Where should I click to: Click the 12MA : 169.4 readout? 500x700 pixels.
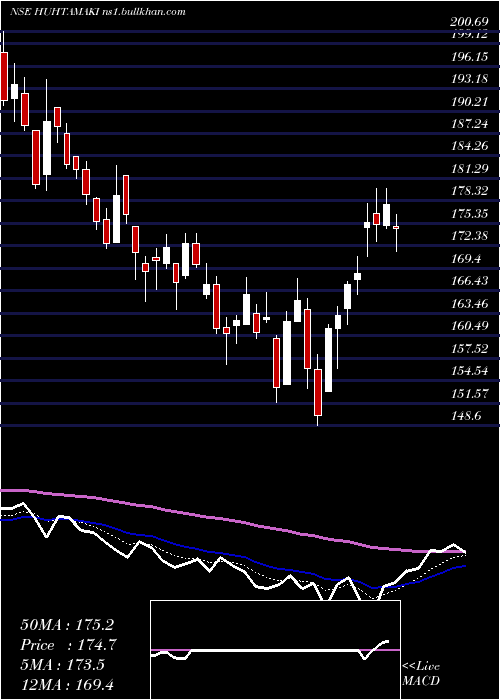pyautogui.click(x=69, y=685)
